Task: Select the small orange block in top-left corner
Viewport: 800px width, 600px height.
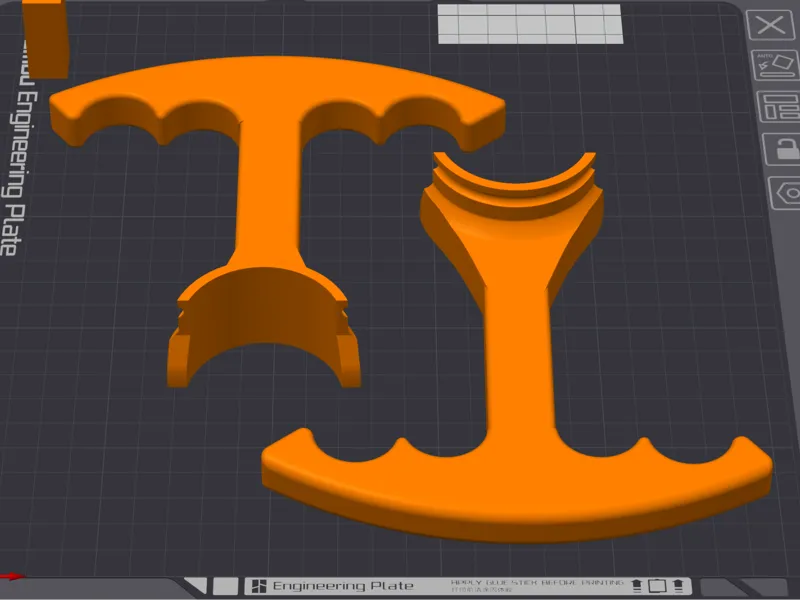Action: point(45,39)
